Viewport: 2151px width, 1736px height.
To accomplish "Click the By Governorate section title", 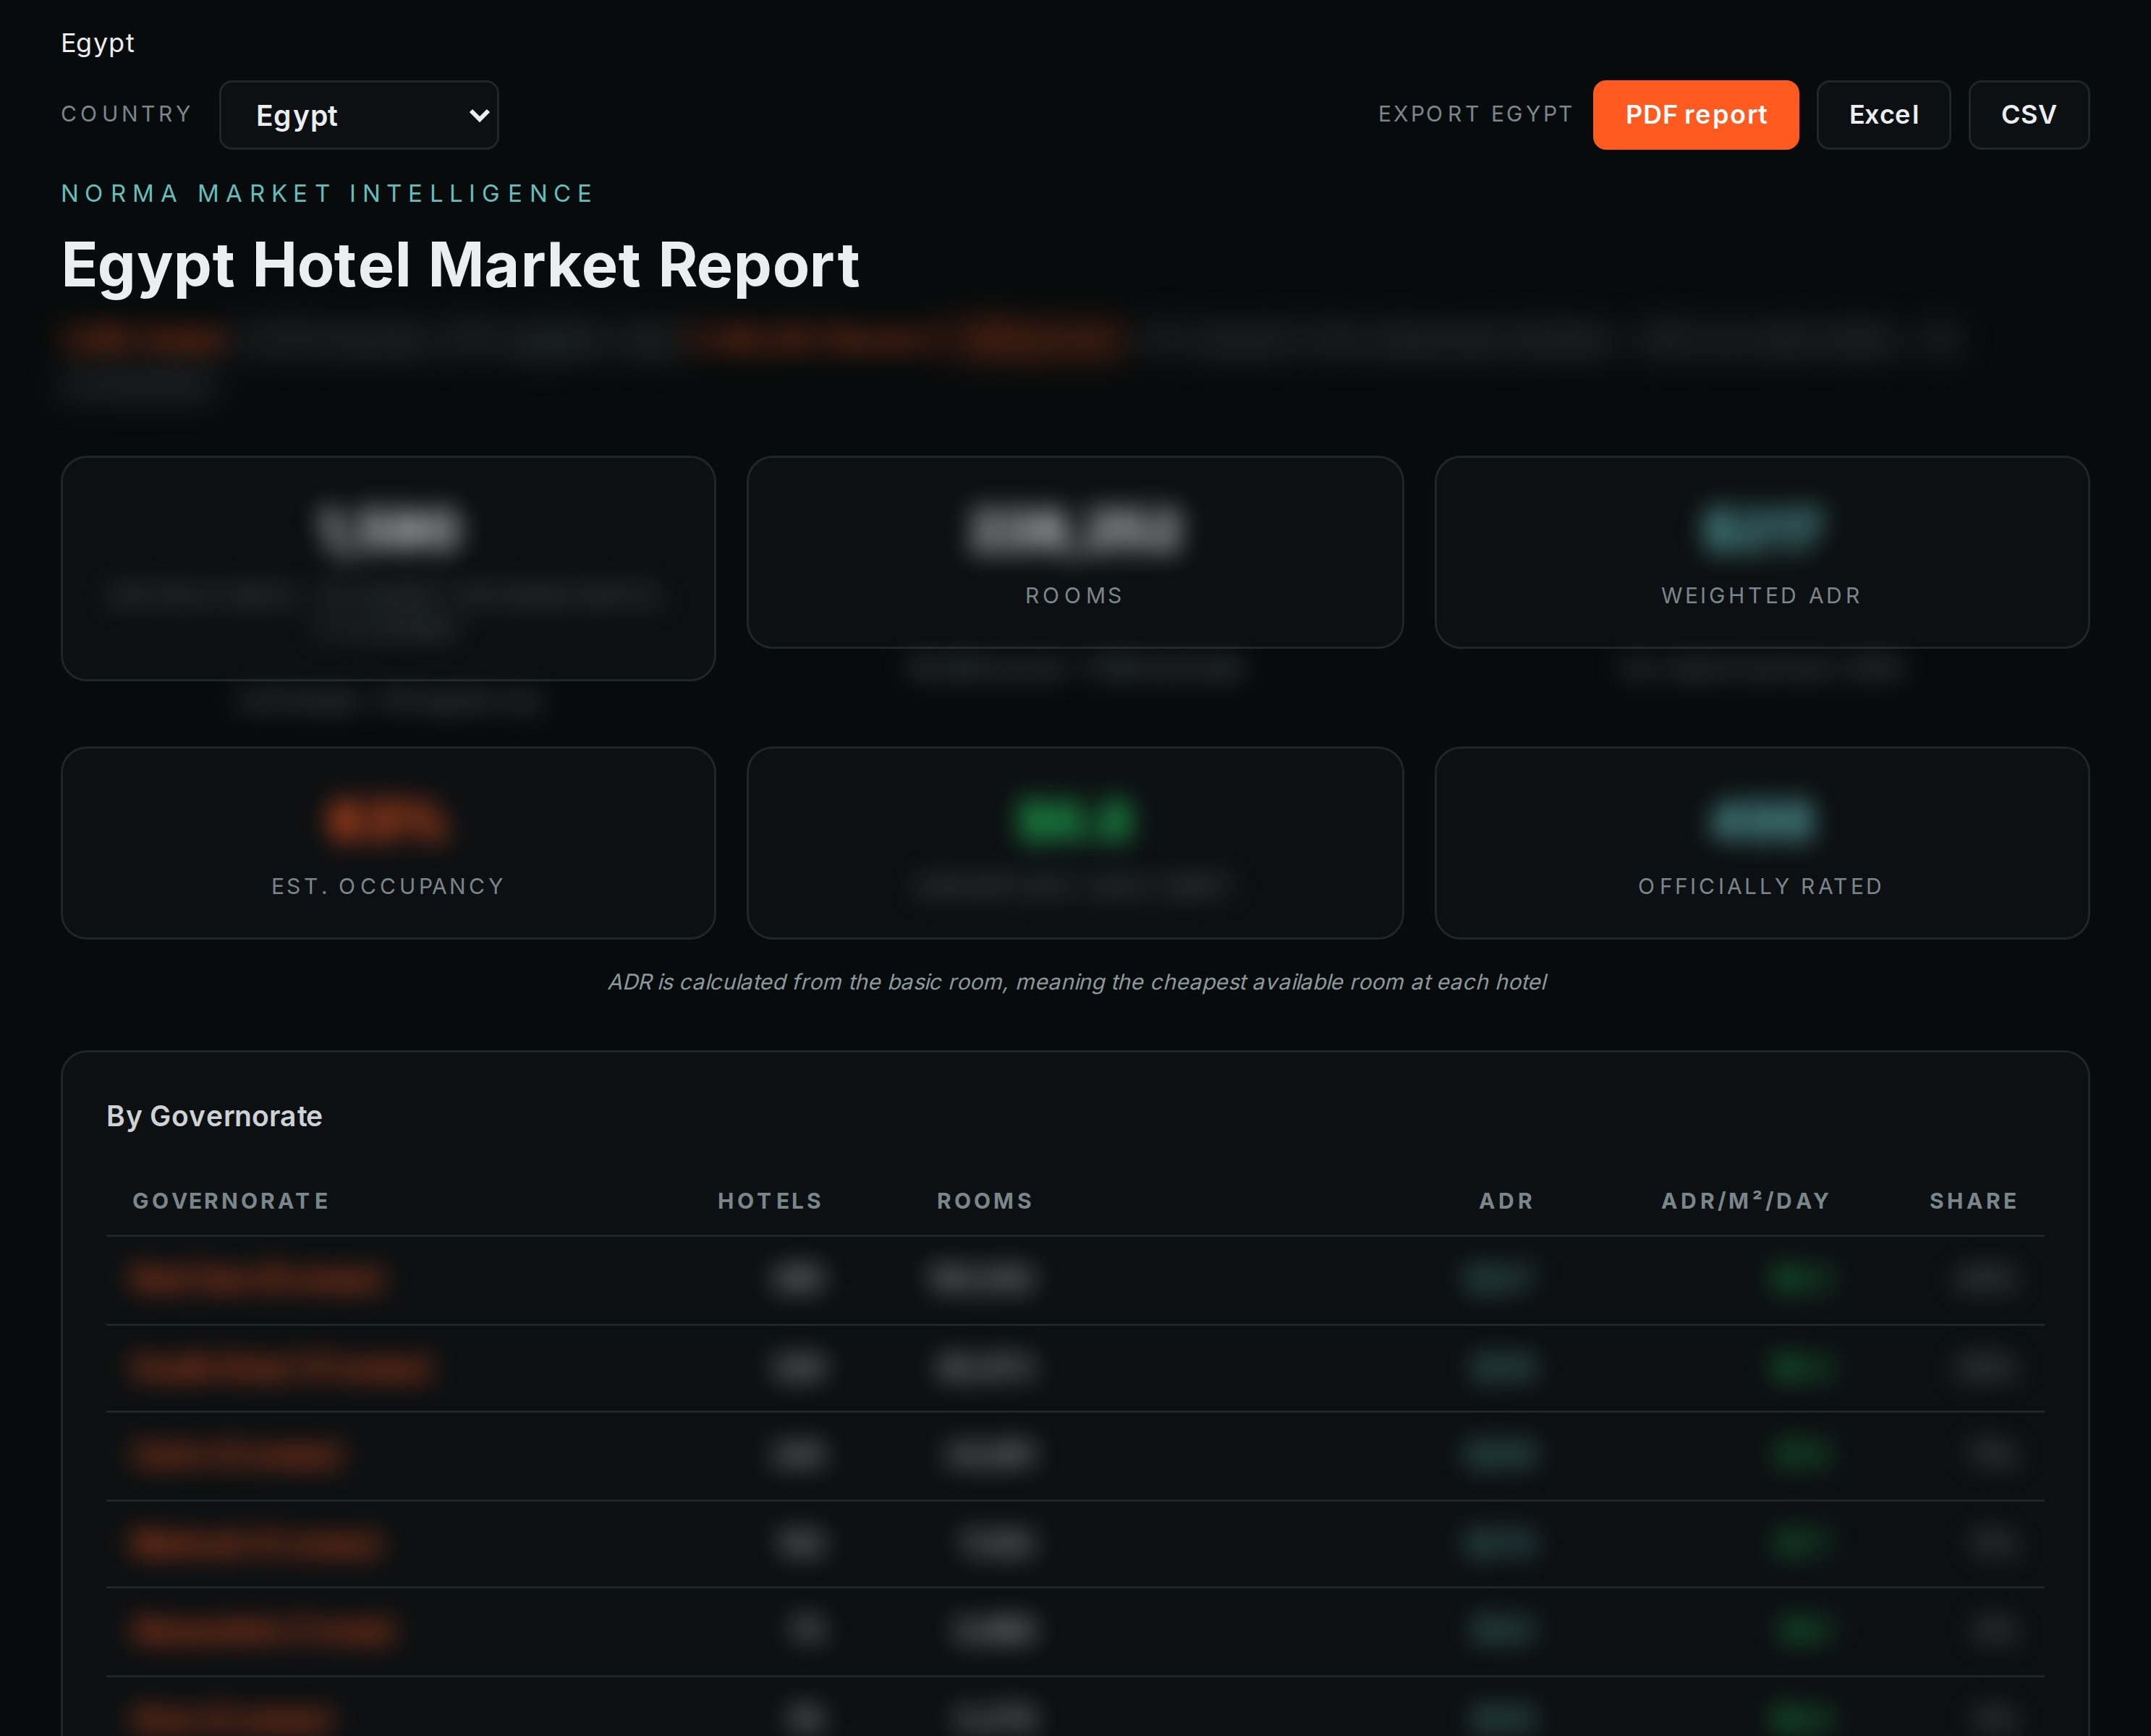I will pyautogui.click(x=214, y=1116).
